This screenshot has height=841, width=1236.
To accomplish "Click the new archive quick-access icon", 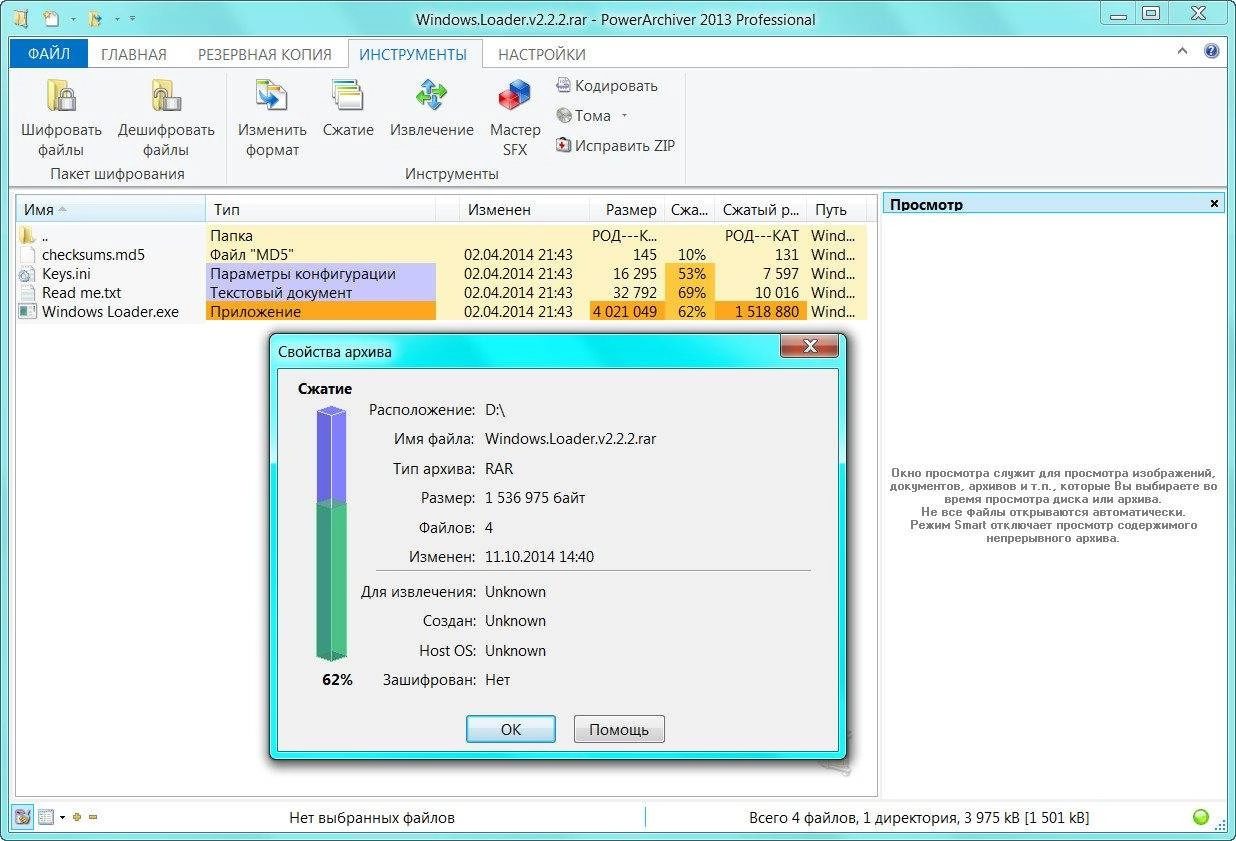I will point(51,18).
